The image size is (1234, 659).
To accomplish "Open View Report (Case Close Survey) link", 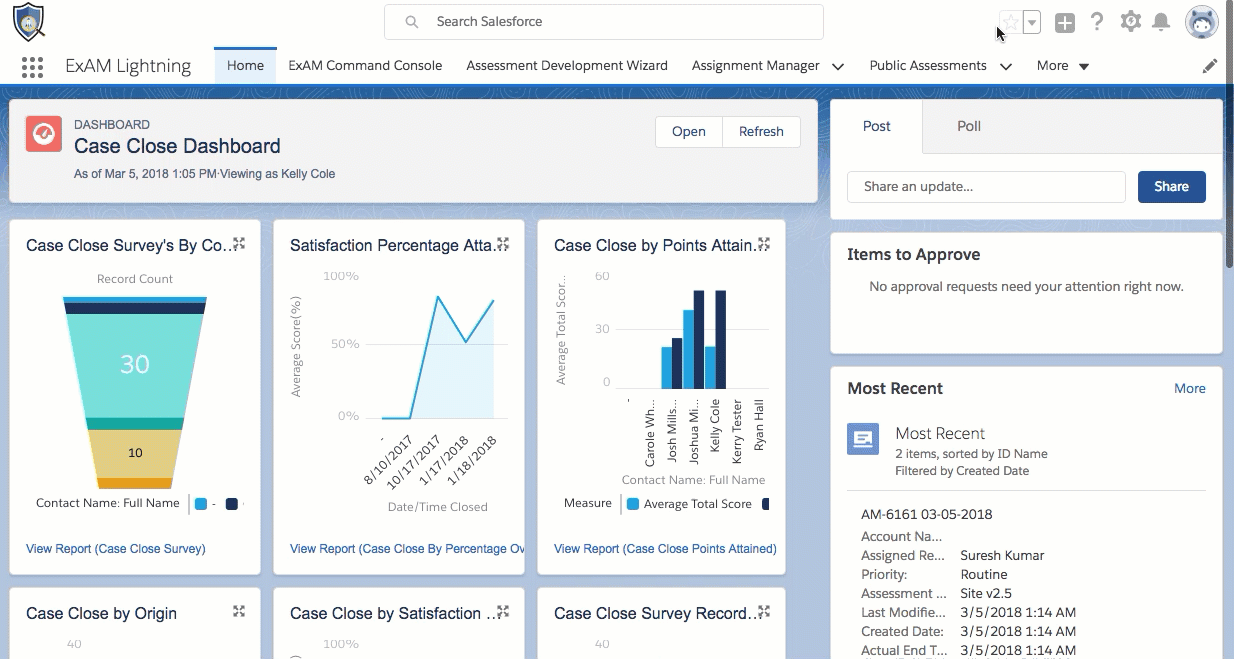I will tap(116, 548).
